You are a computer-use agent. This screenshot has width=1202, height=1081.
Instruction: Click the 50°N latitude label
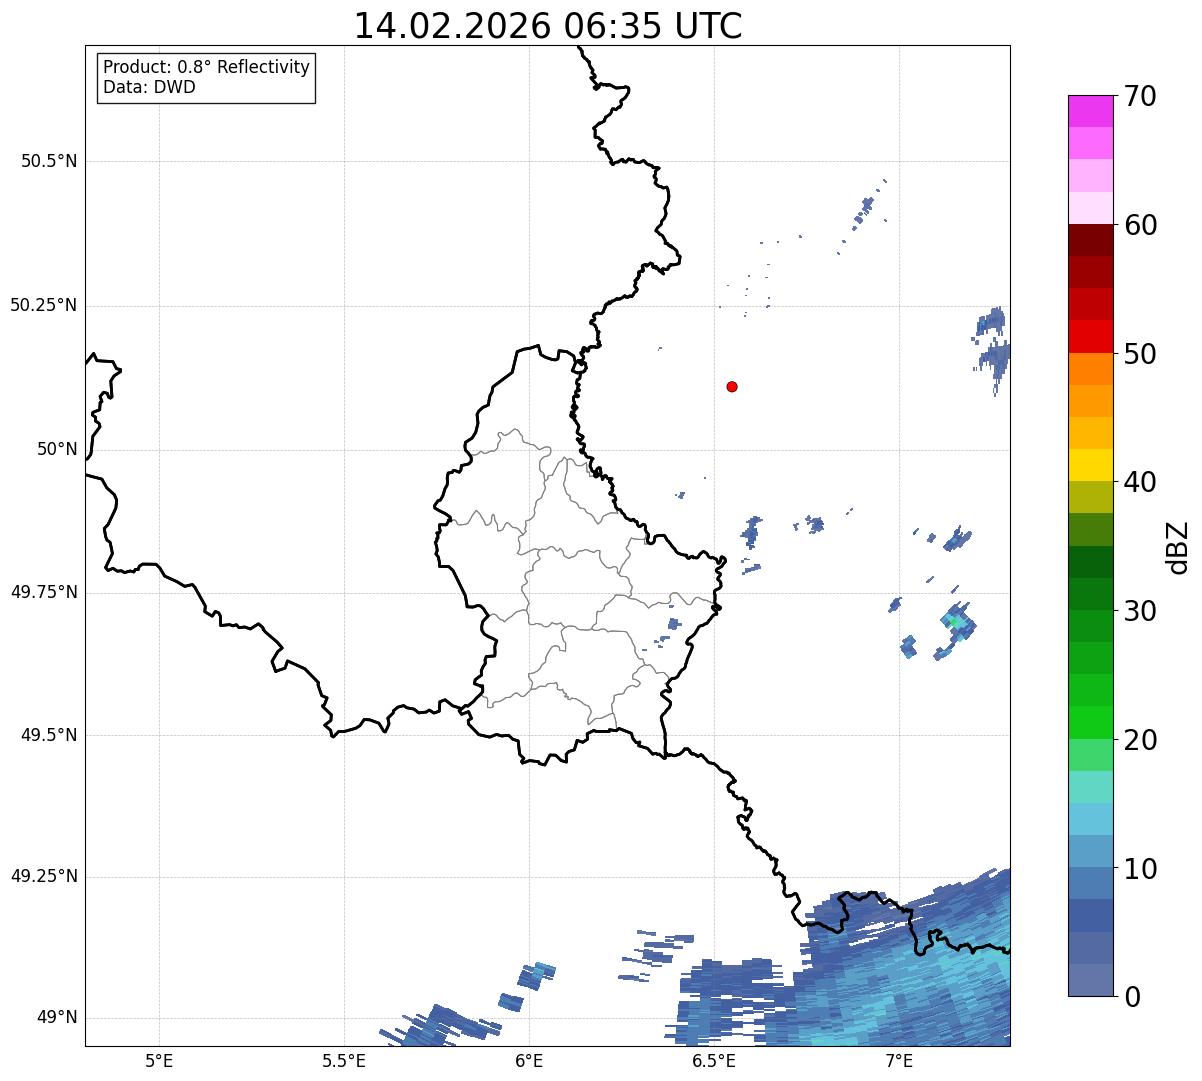[x=57, y=449]
